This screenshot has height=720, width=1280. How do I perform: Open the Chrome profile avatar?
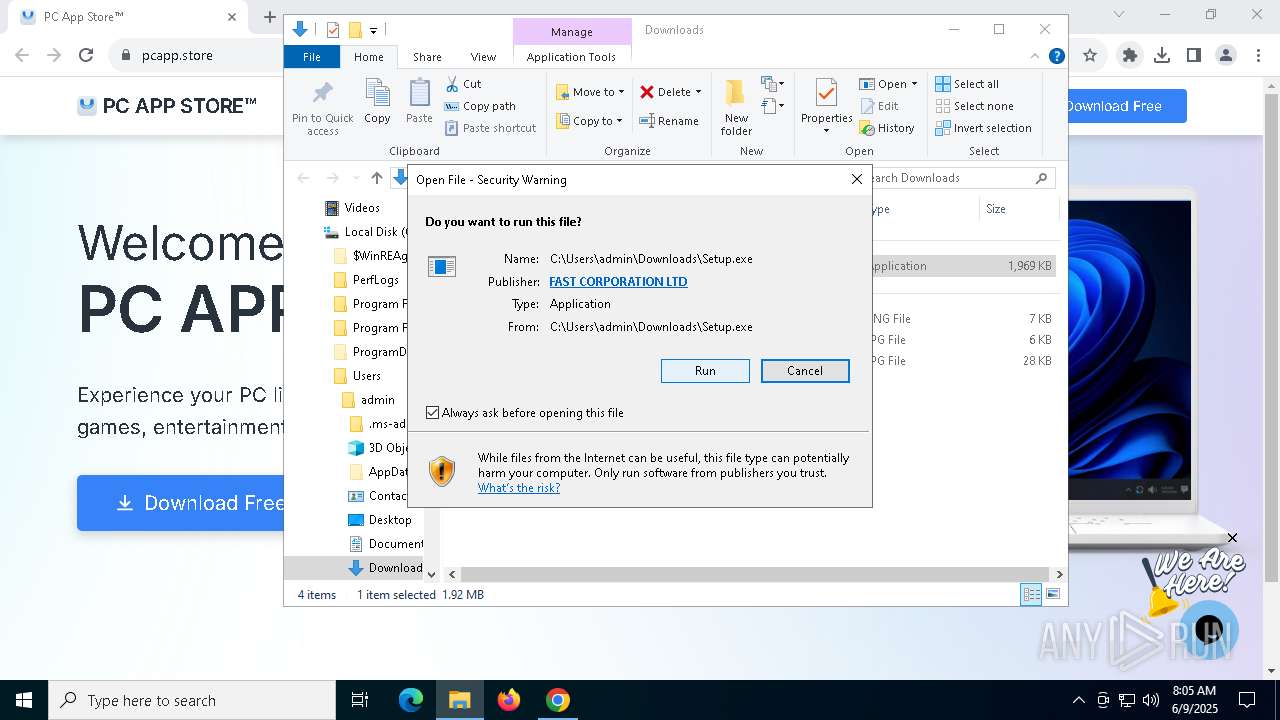coord(1226,56)
